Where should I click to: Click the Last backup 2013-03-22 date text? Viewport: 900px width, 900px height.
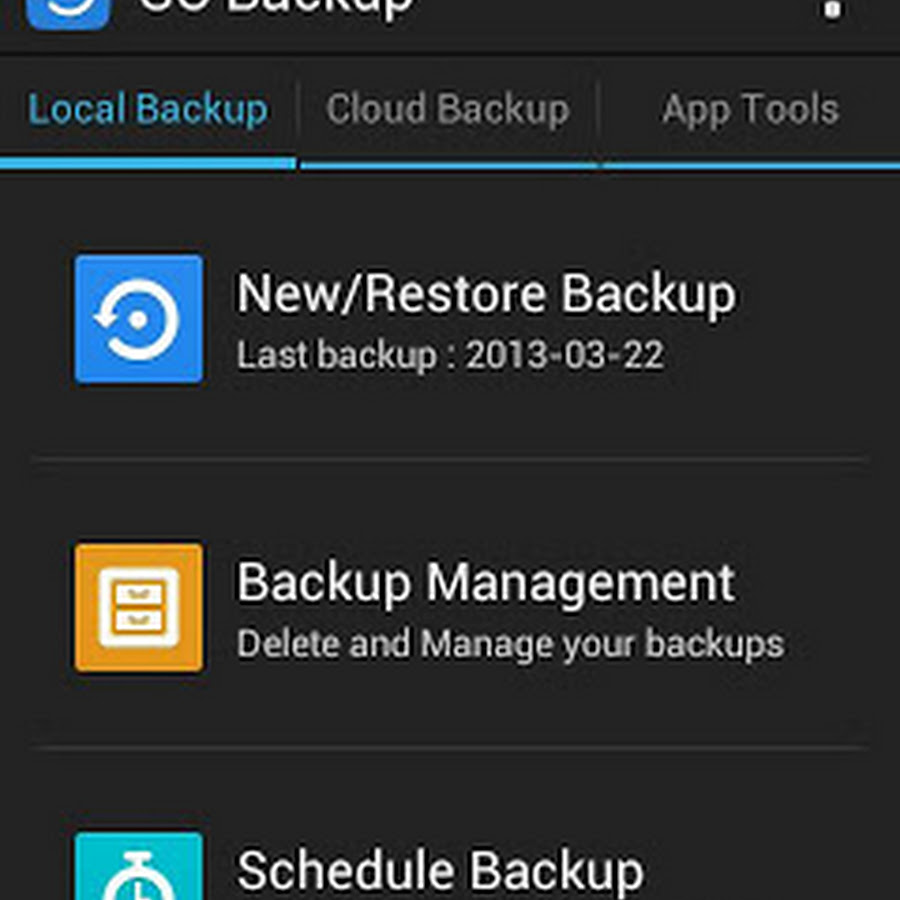[450, 355]
